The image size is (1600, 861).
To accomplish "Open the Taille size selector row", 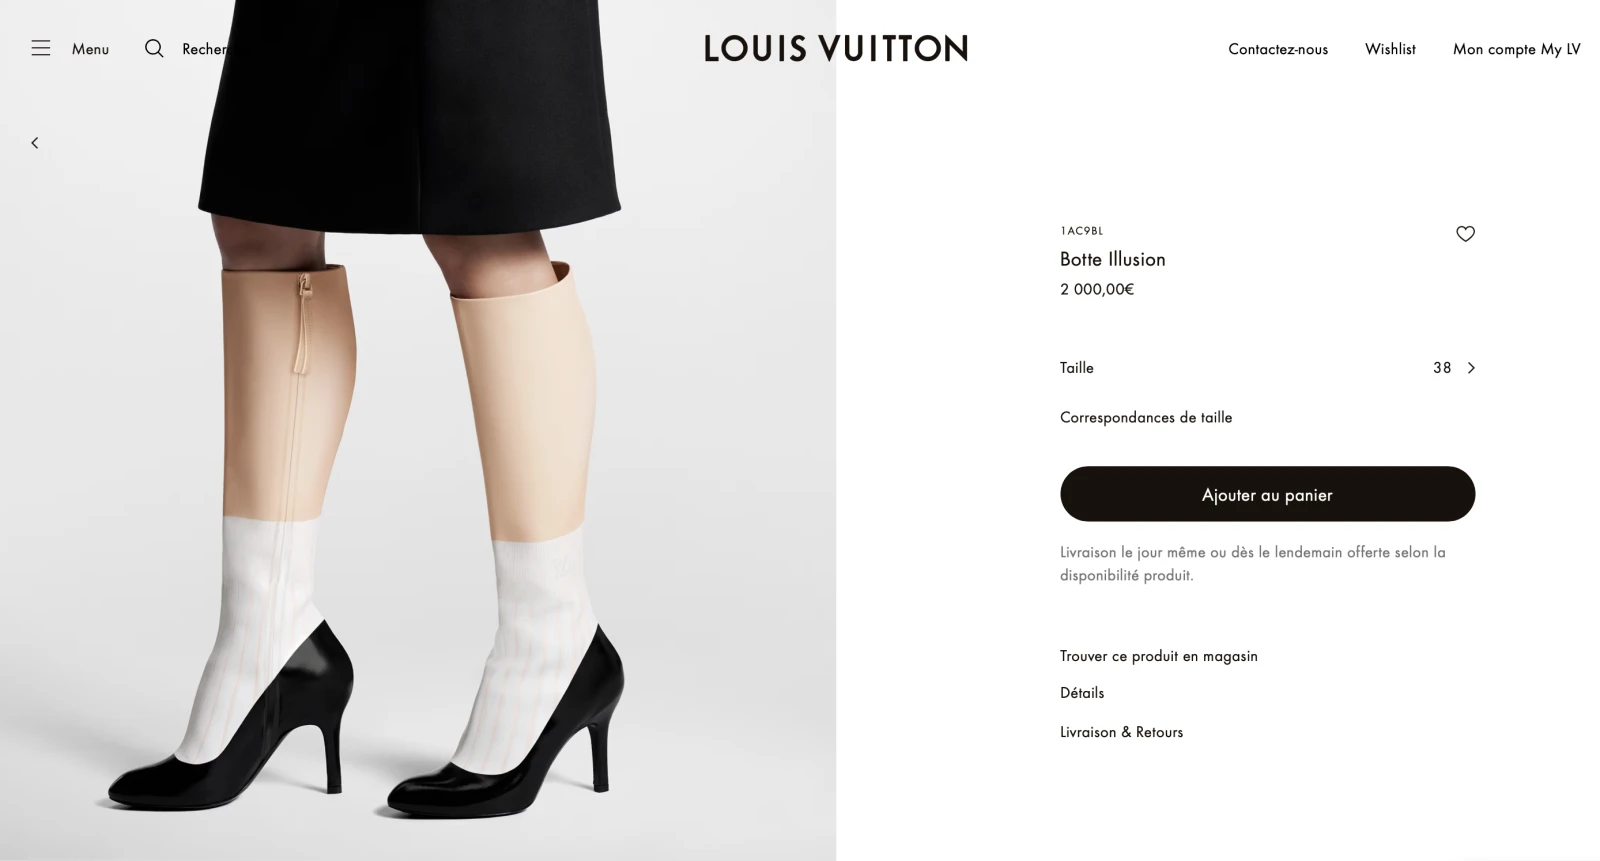I will tap(1267, 368).
